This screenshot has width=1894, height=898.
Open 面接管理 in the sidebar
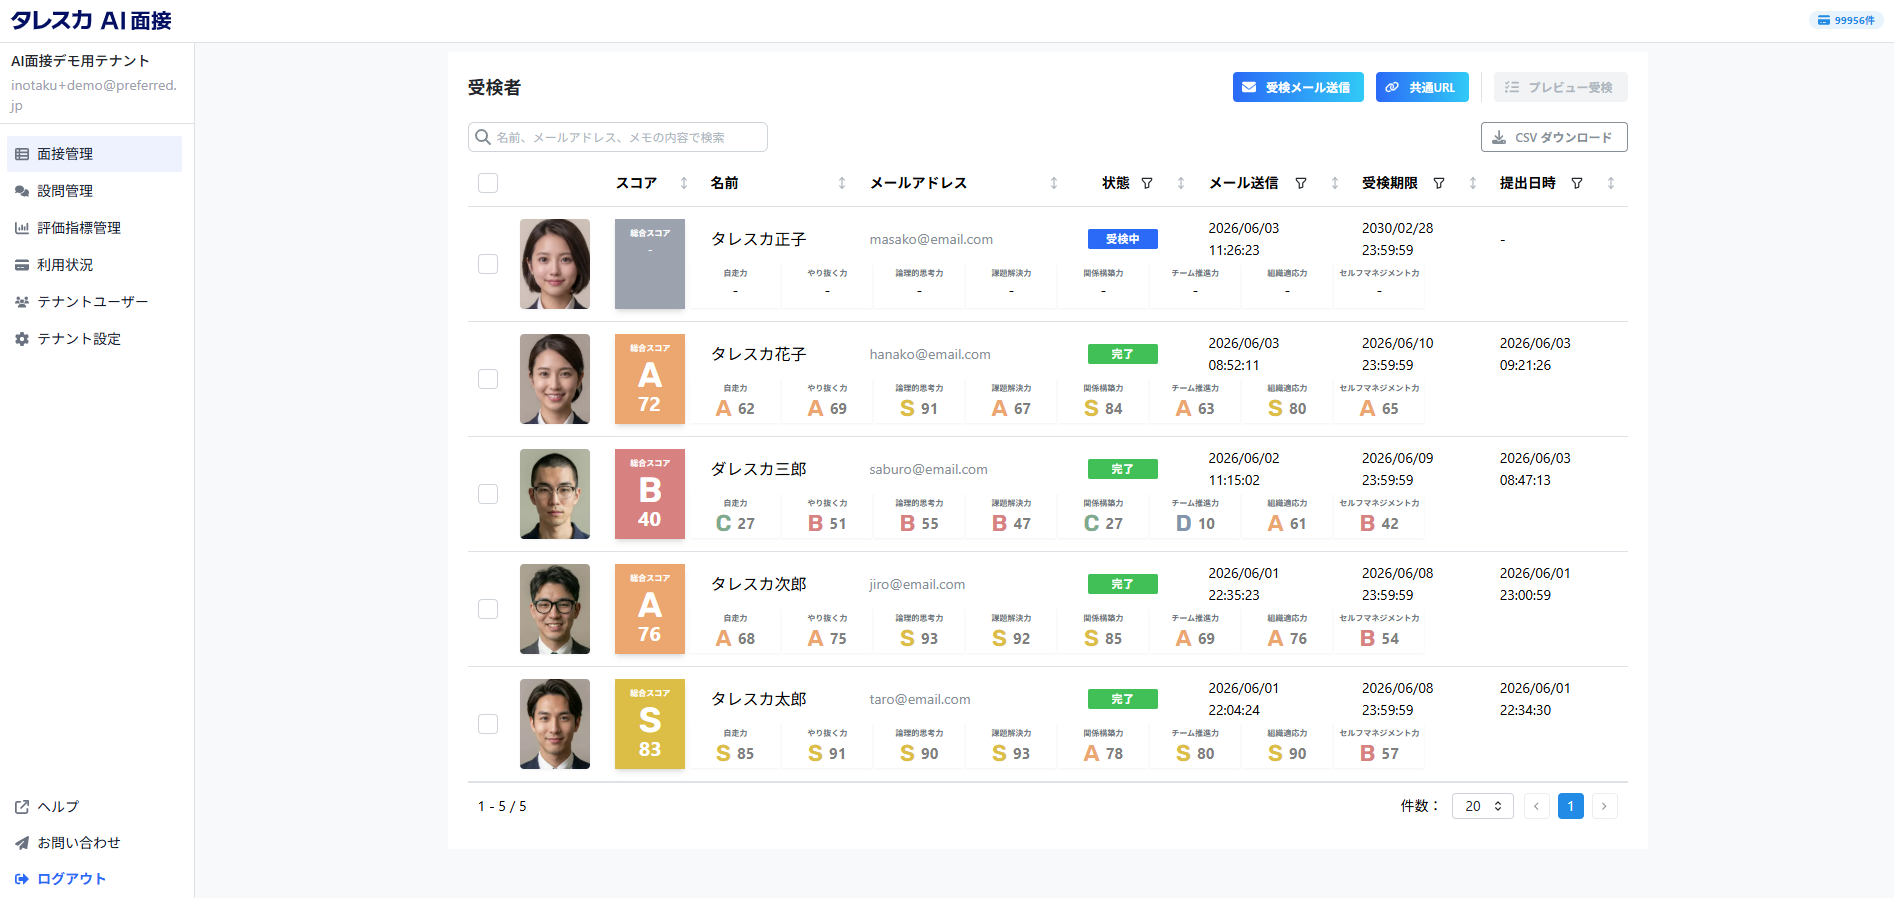point(94,154)
